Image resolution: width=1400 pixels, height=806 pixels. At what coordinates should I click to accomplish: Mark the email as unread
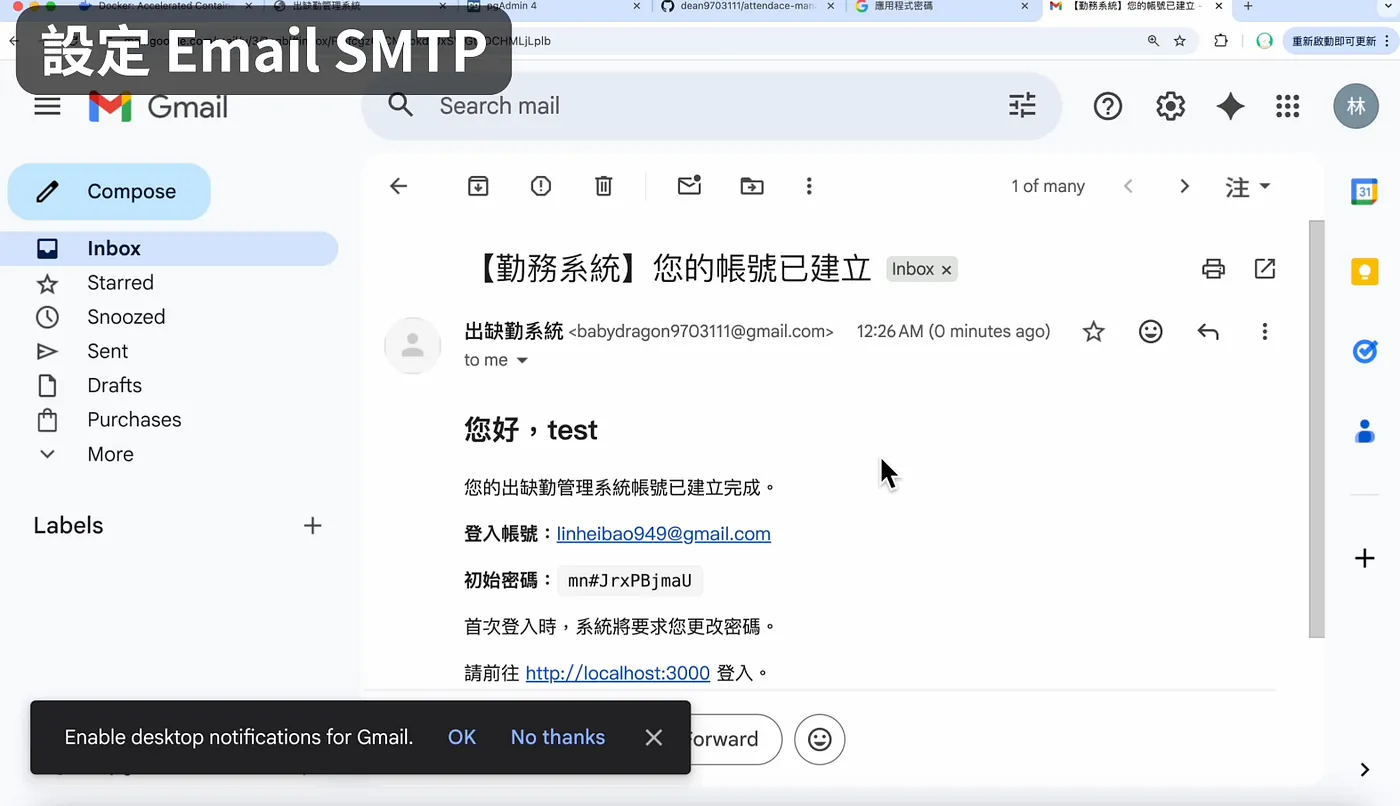point(689,185)
